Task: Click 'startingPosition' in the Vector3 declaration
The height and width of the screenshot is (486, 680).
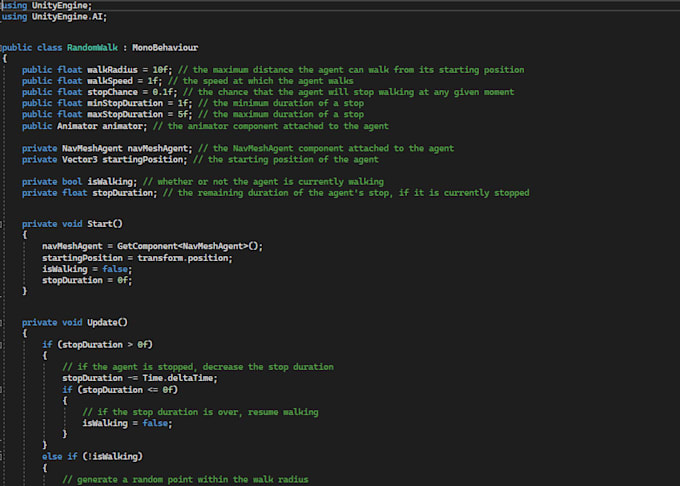Action: click(143, 160)
